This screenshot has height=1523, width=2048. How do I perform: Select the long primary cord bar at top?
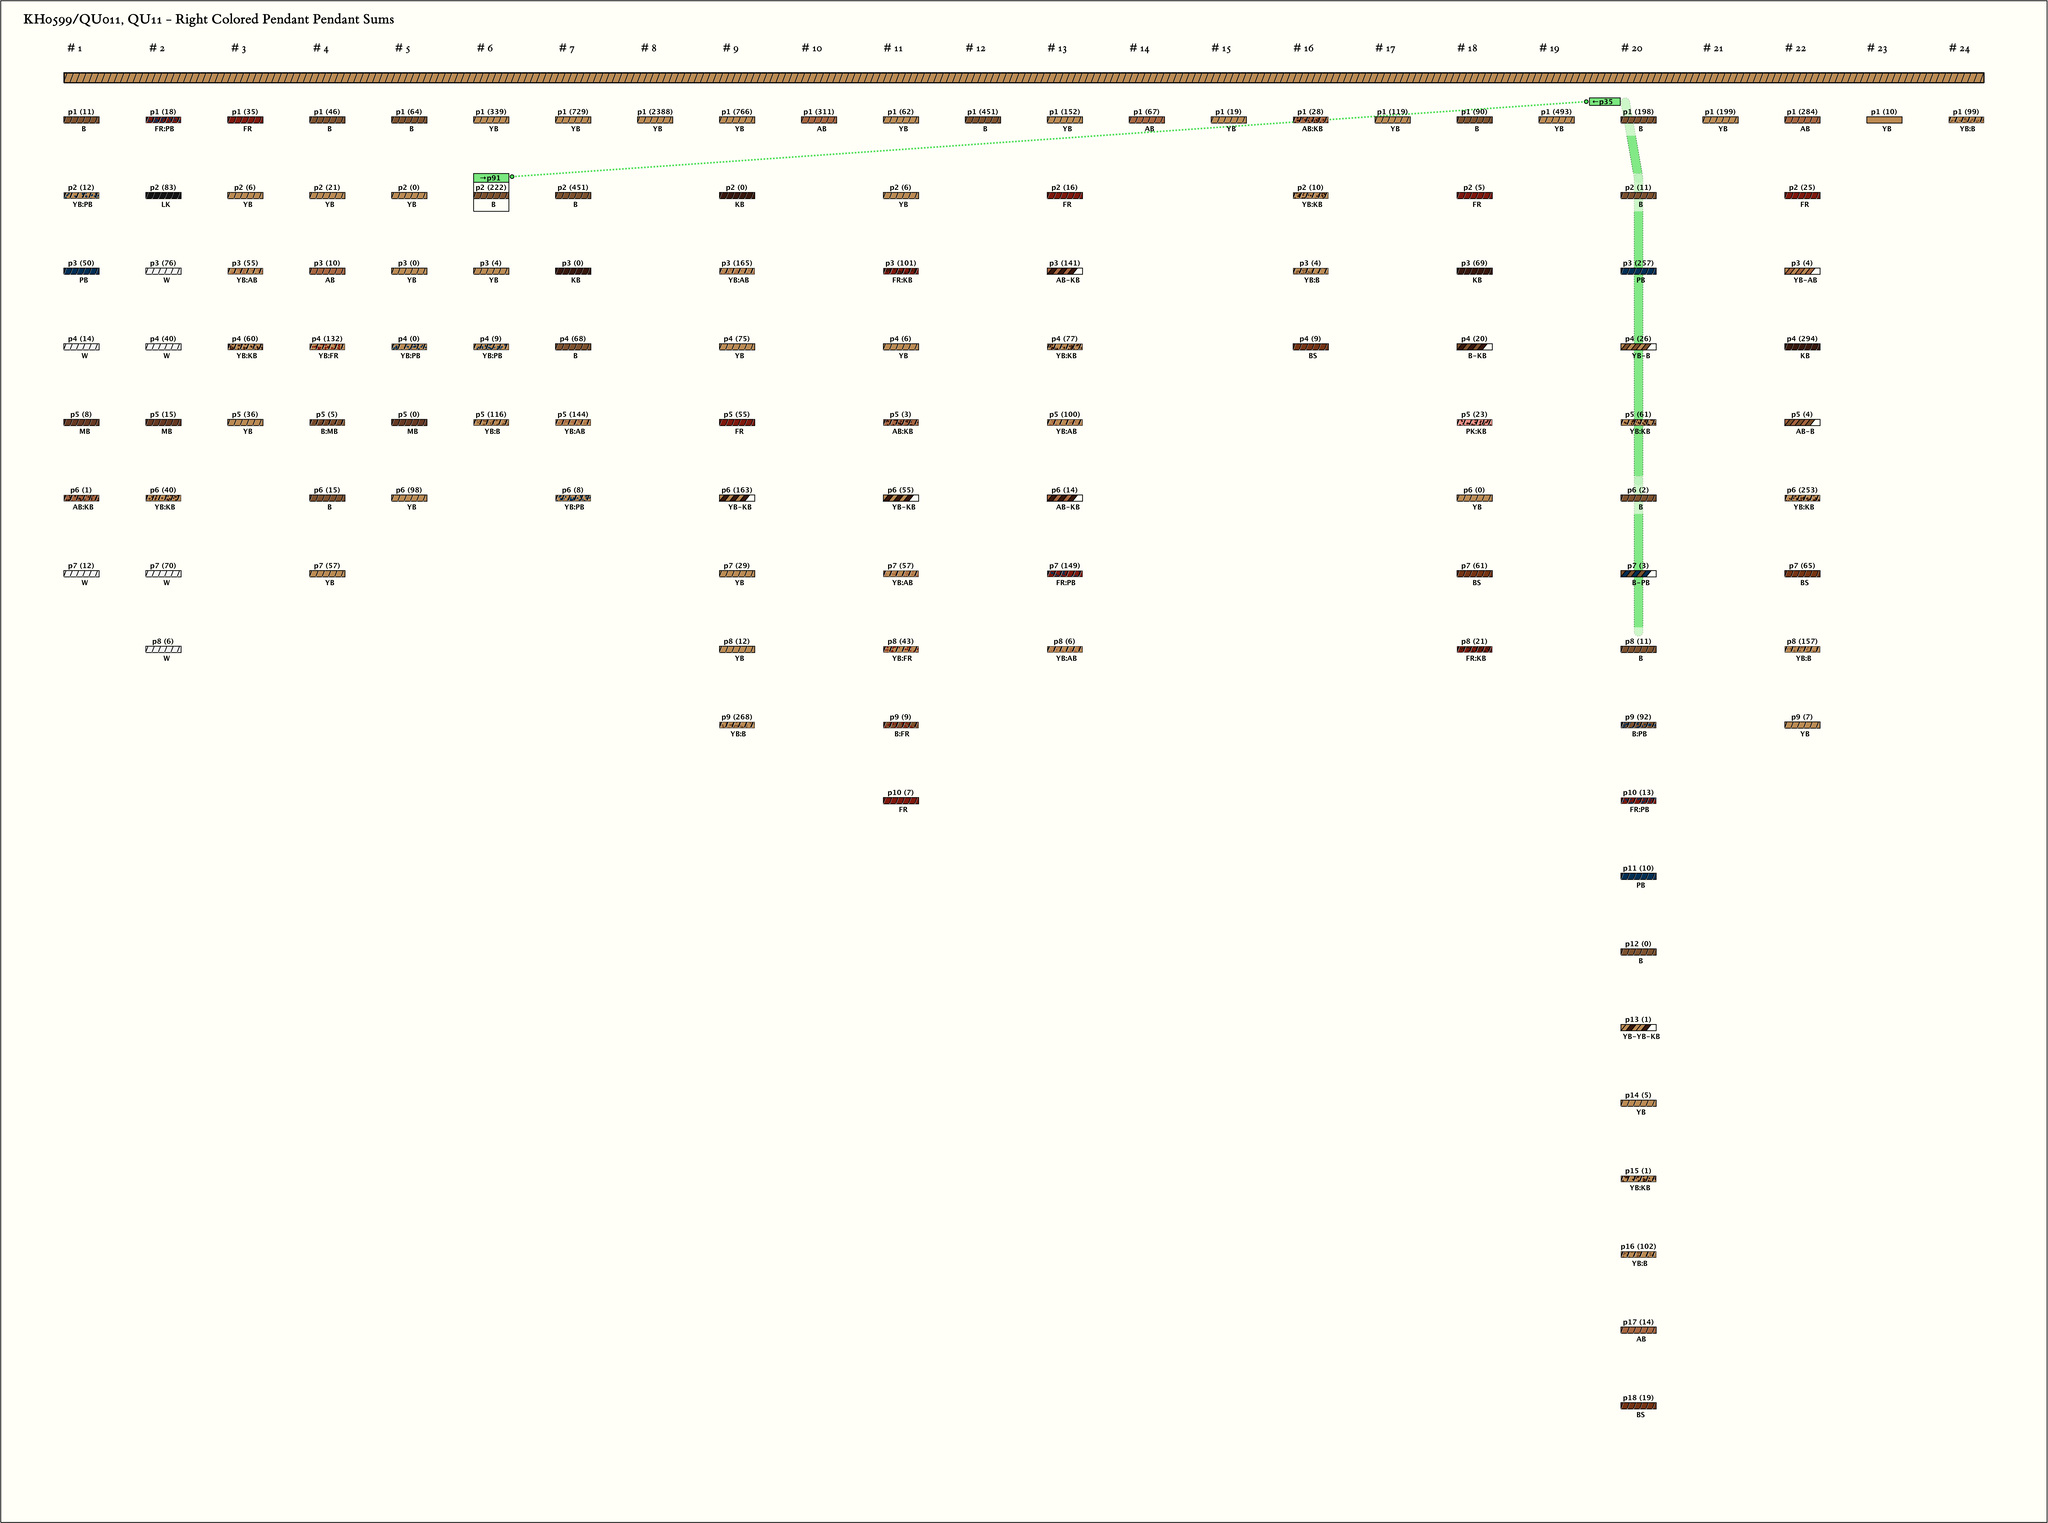tap(1023, 78)
